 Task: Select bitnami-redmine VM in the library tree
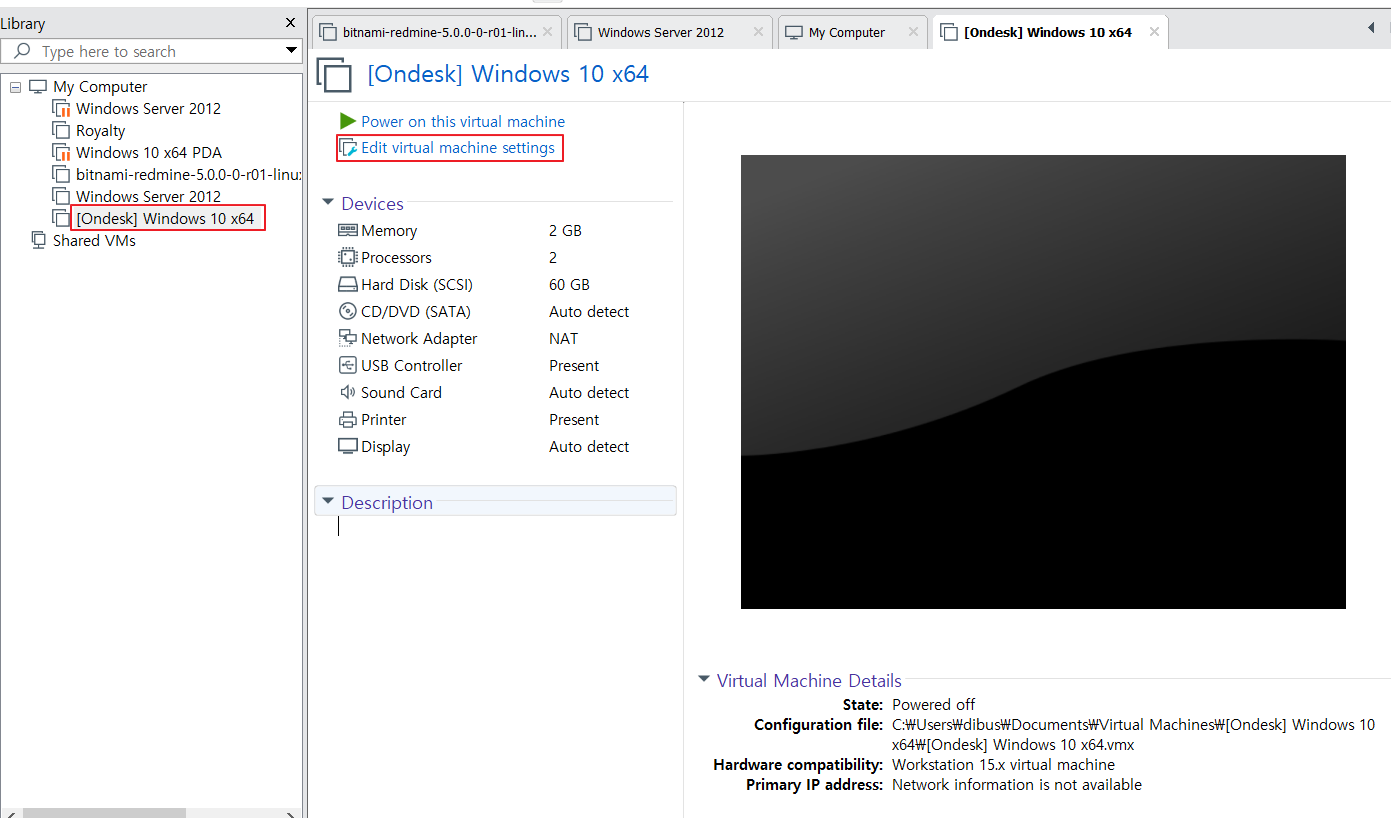[189, 174]
